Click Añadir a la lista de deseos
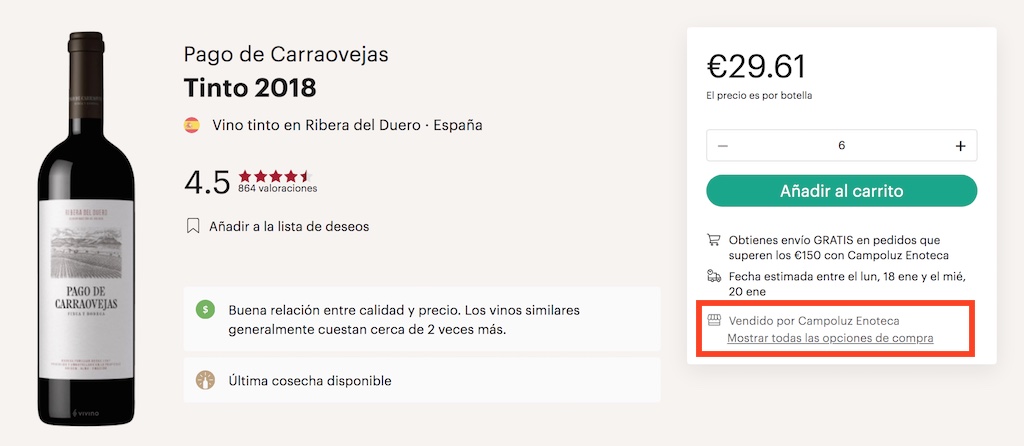1024x446 pixels. [289, 226]
